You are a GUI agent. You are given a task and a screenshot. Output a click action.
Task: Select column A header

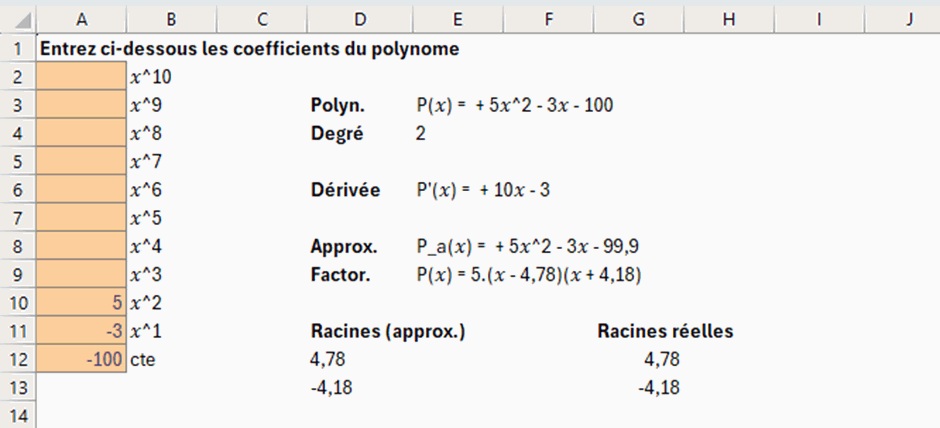81,19
